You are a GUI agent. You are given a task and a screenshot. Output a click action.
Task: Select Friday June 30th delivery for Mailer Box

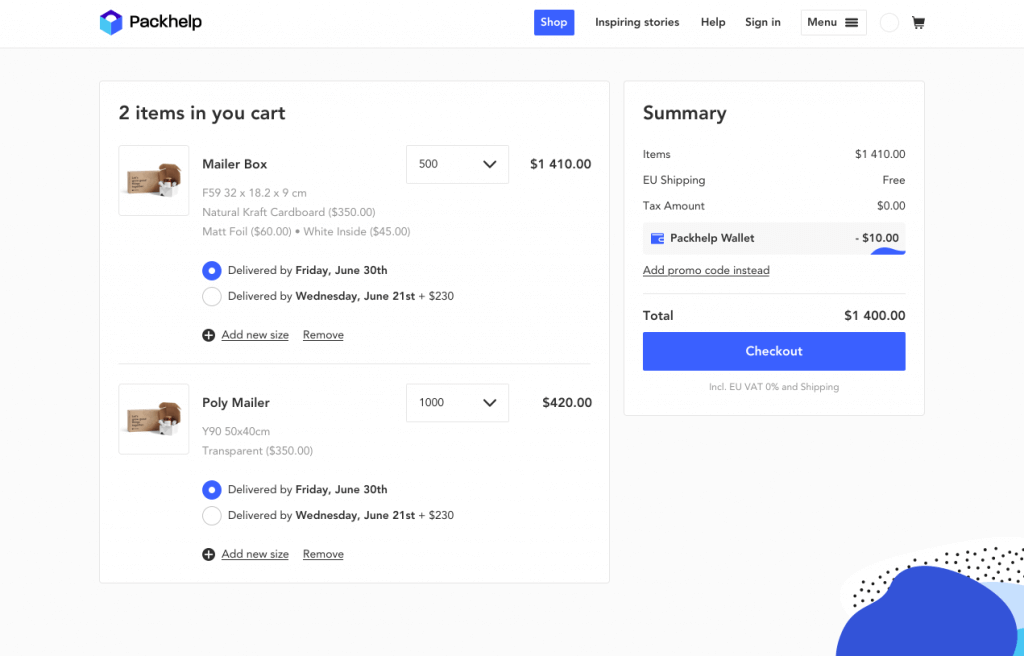pos(211,270)
